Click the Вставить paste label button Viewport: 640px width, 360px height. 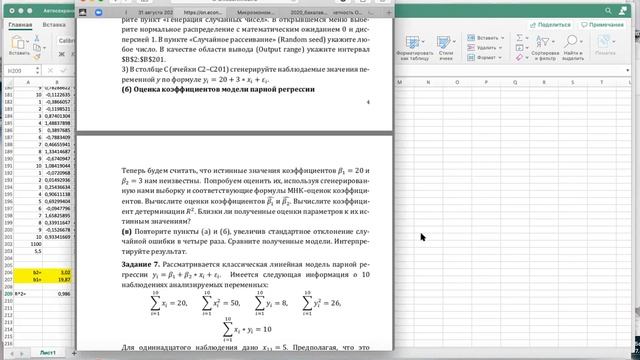pos(20,53)
